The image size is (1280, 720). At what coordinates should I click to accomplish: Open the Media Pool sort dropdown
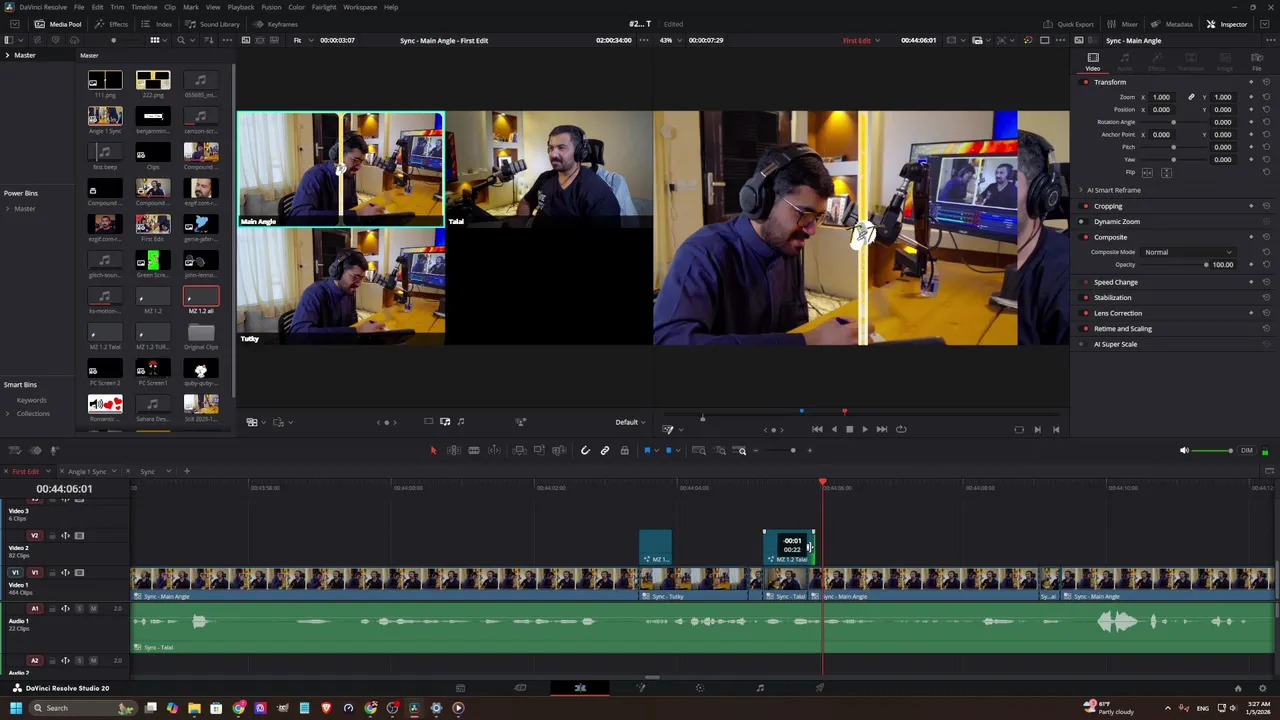(208, 40)
